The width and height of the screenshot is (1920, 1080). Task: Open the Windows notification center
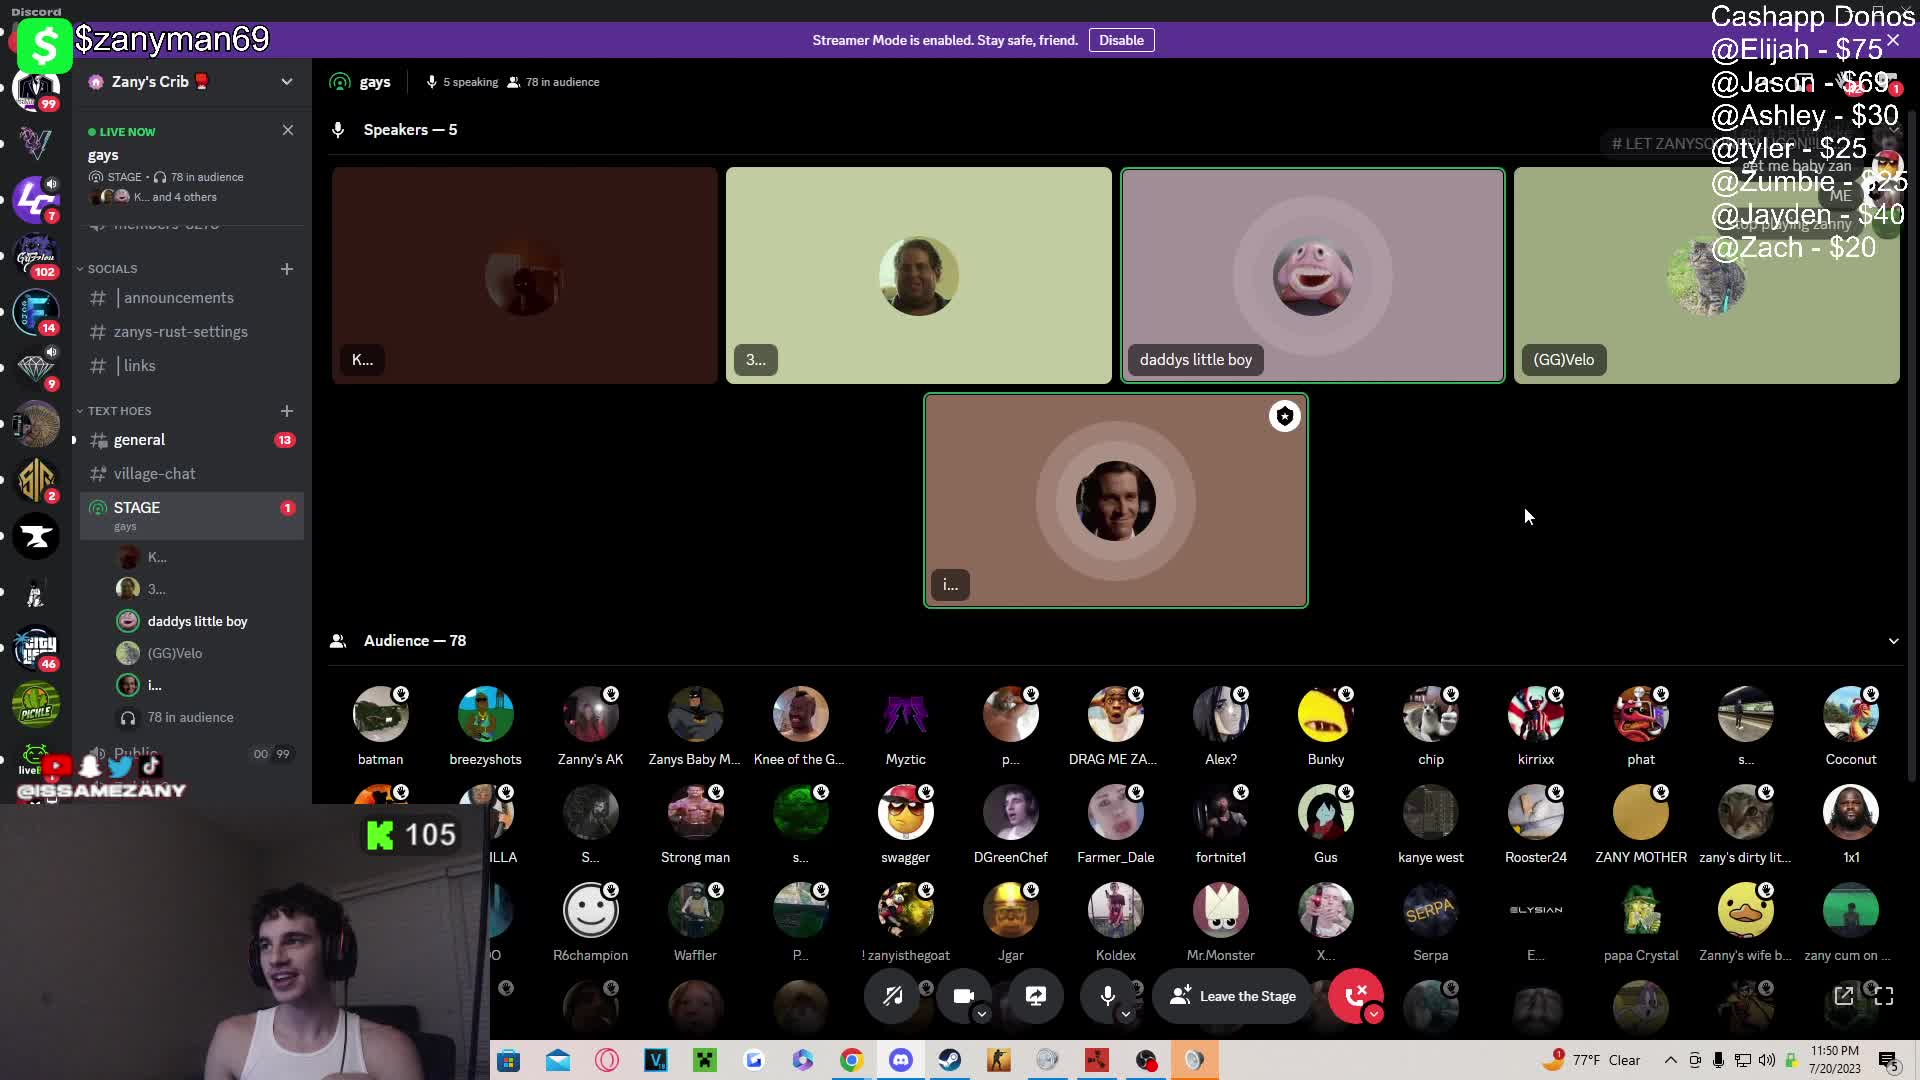[x=1888, y=1060]
